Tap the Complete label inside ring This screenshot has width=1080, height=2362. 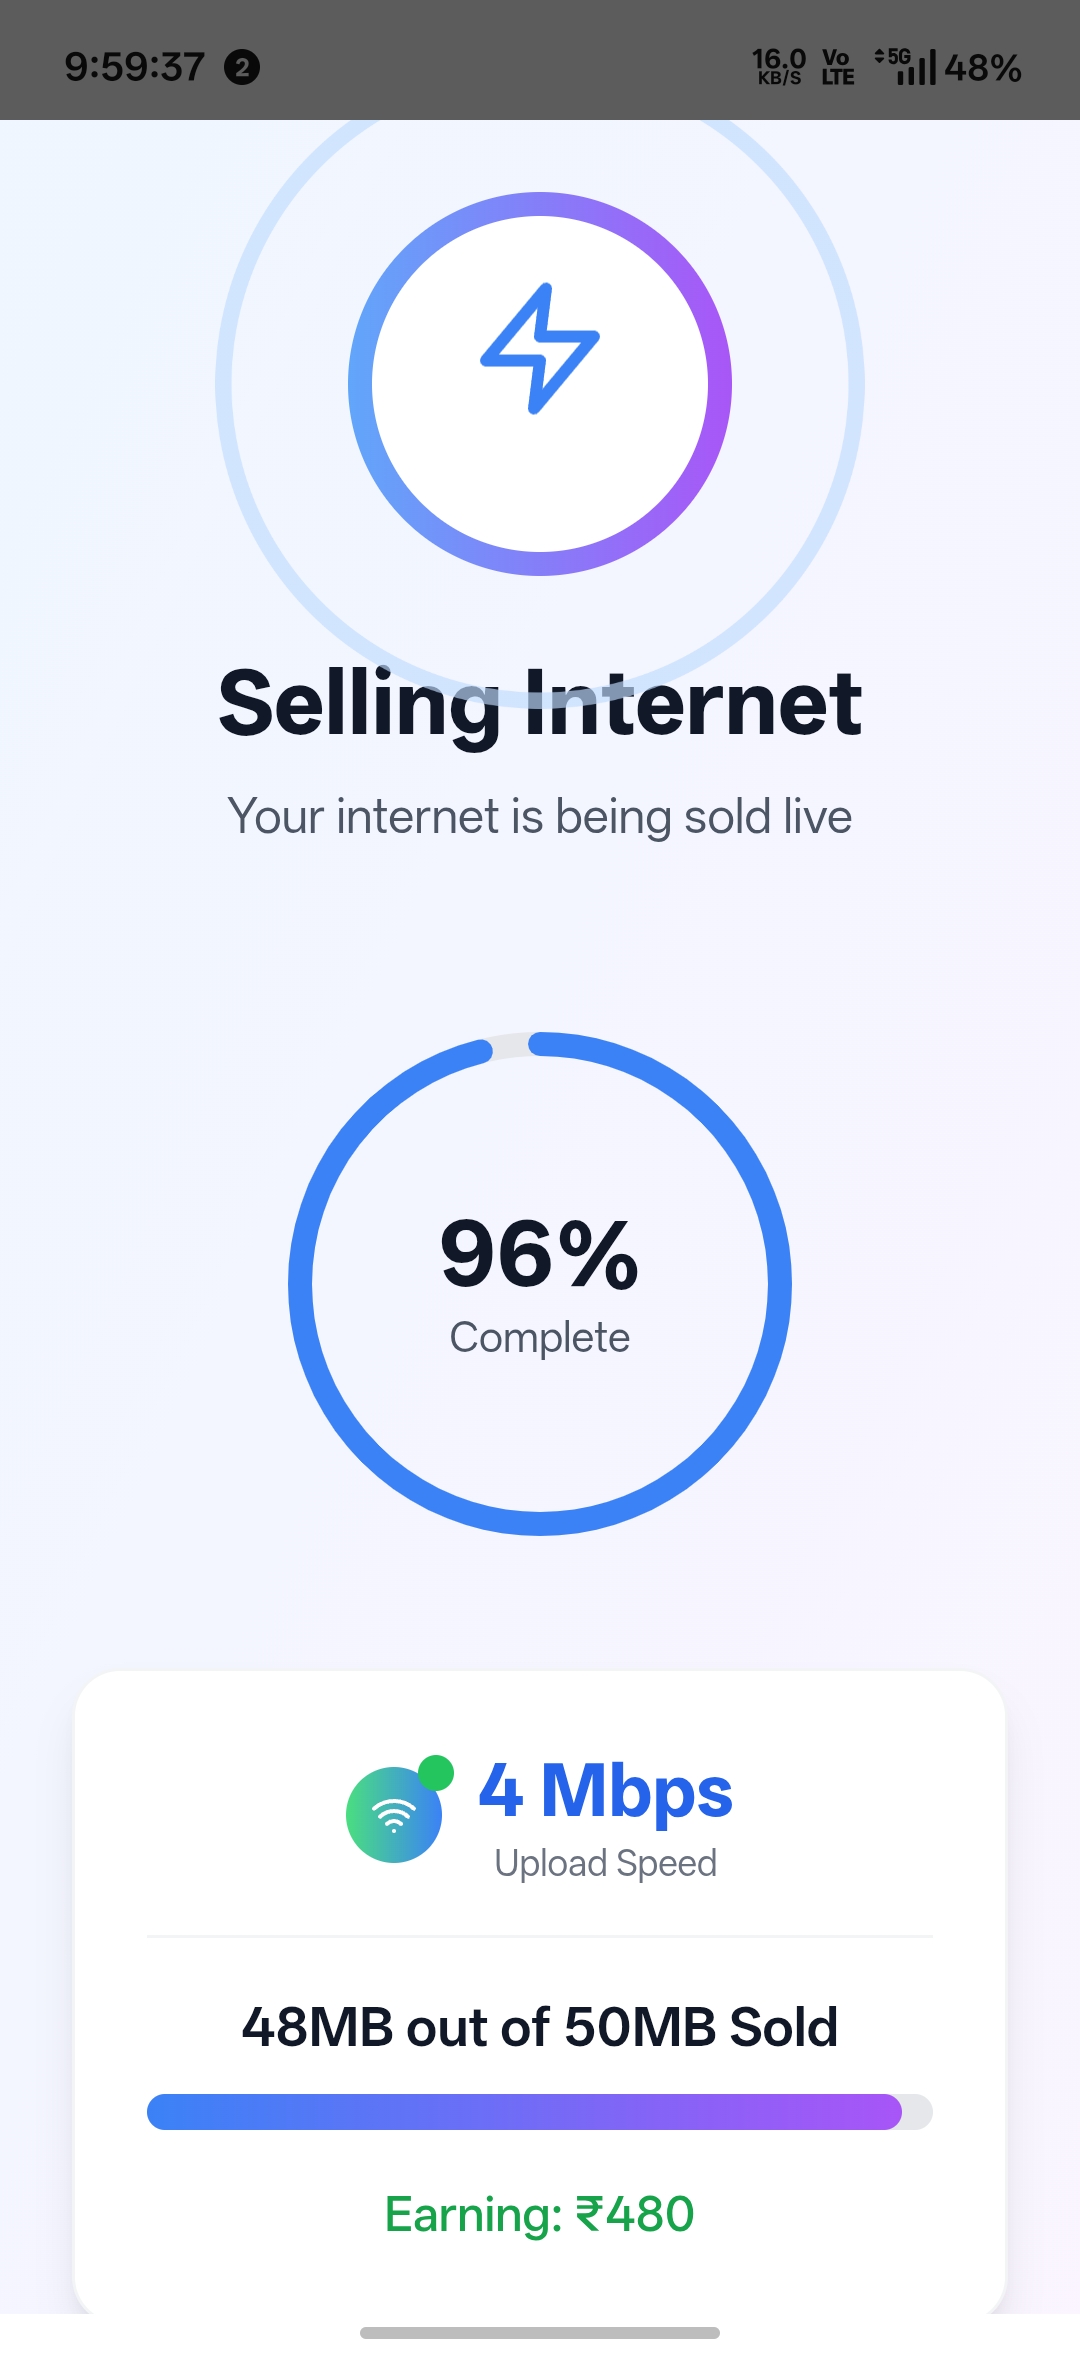540,1338
